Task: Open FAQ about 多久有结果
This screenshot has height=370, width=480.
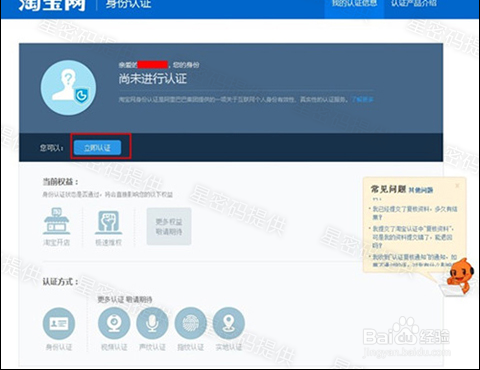Action: tap(415, 213)
